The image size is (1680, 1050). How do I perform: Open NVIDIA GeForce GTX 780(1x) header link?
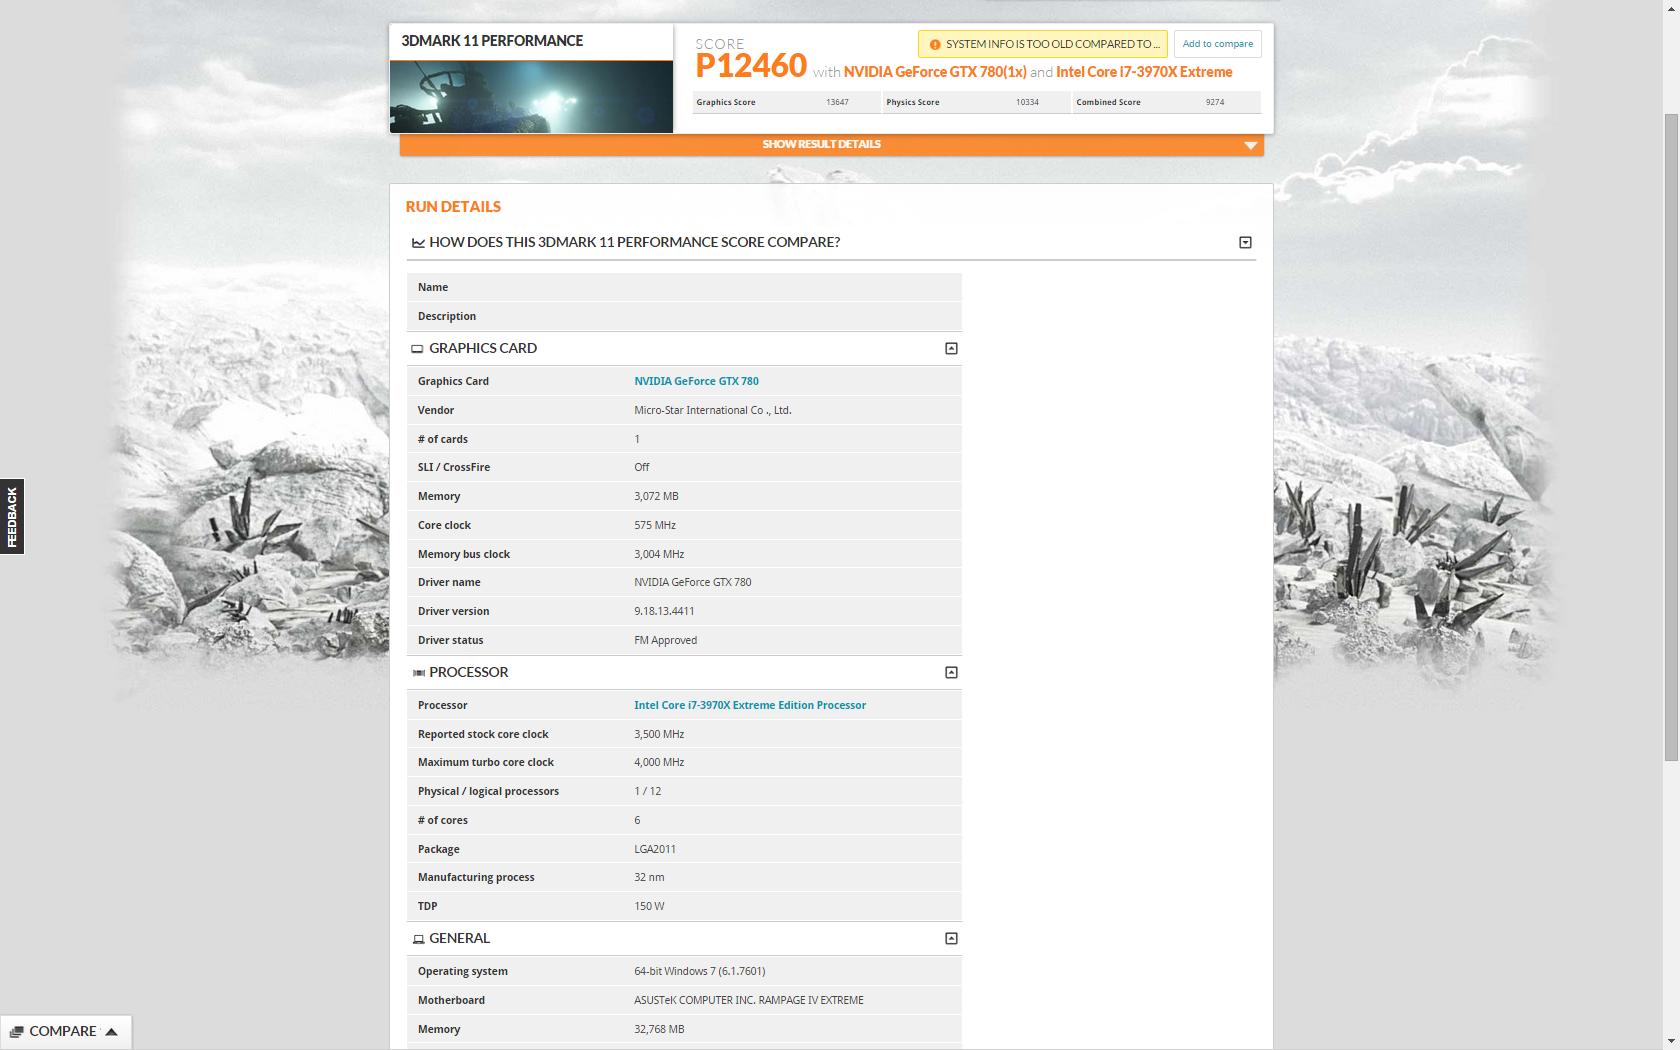pos(935,72)
